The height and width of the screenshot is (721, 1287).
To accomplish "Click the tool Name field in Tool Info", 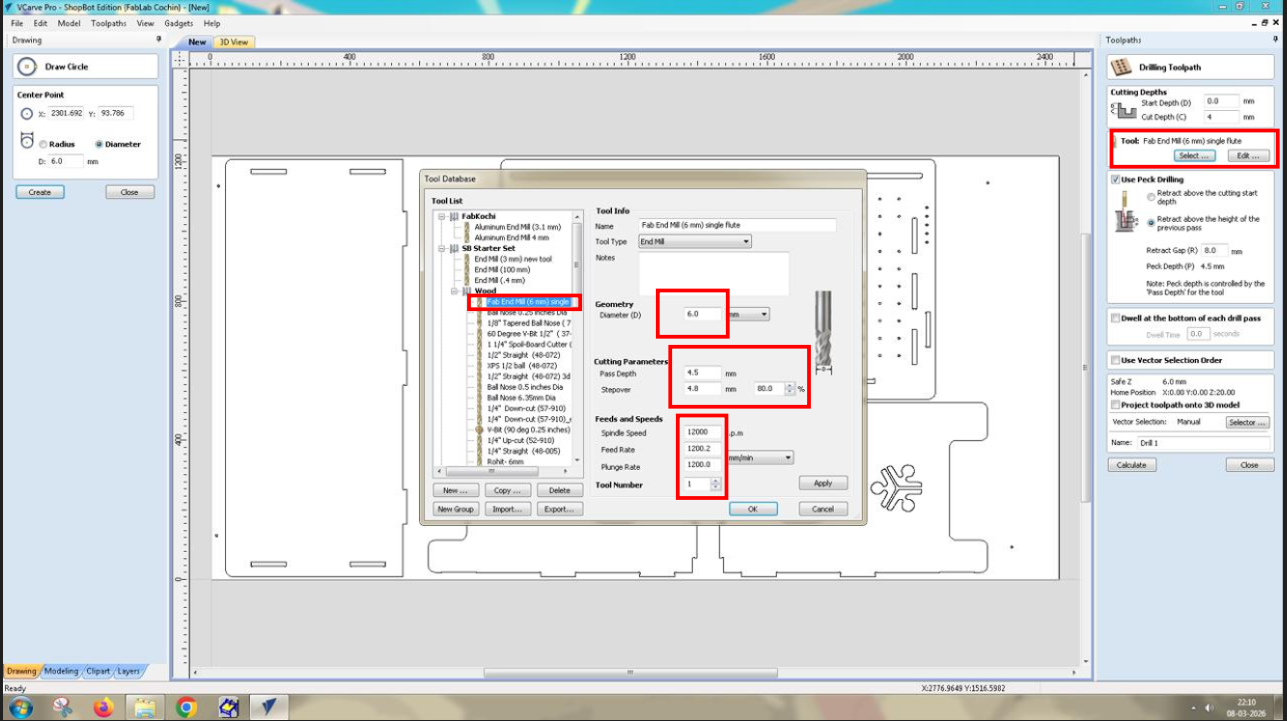I will pos(737,226).
